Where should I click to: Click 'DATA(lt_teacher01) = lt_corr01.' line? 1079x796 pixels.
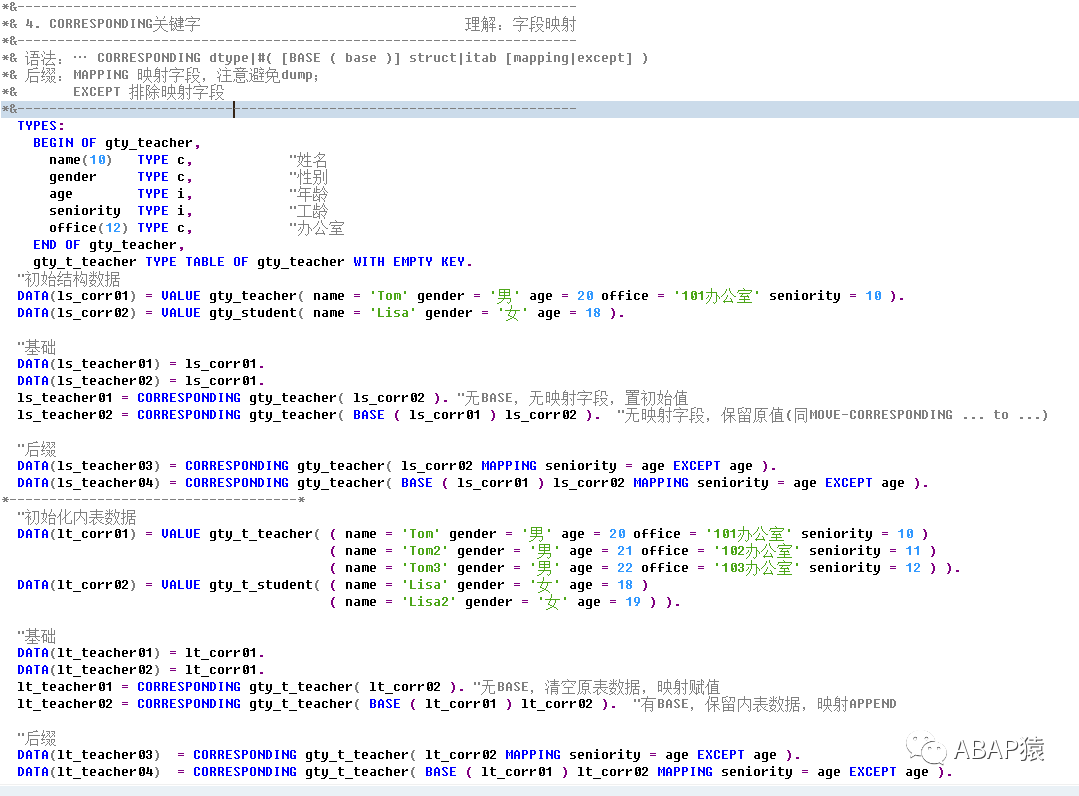pyautogui.click(x=141, y=653)
